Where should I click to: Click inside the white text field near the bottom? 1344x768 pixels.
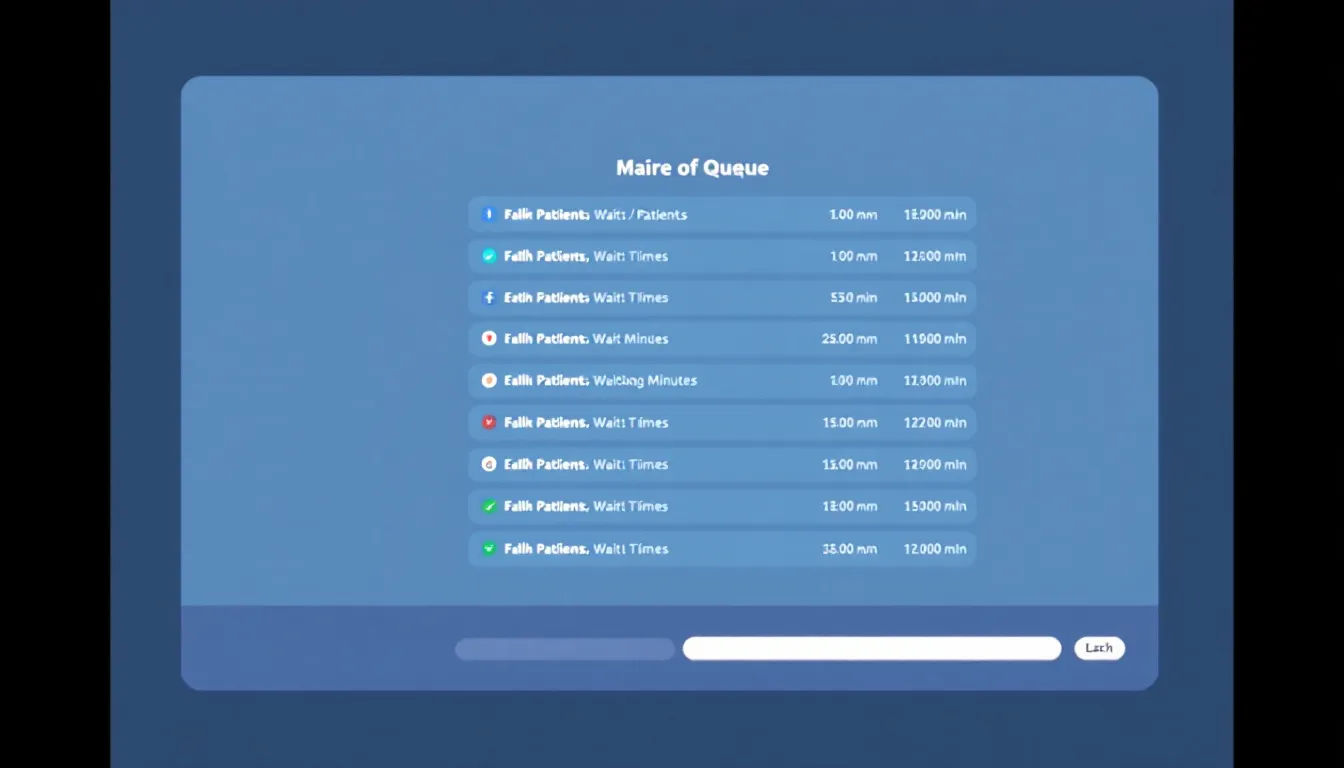(x=871, y=648)
